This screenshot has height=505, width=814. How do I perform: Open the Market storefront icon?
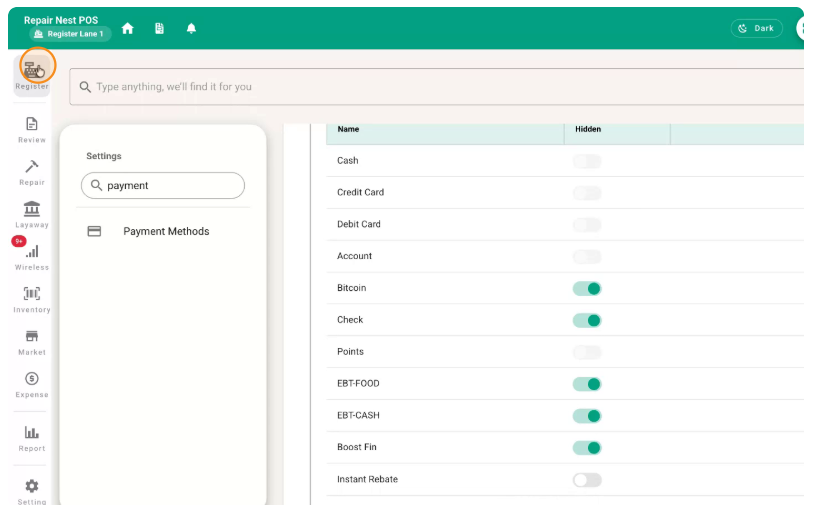pyautogui.click(x=32, y=336)
